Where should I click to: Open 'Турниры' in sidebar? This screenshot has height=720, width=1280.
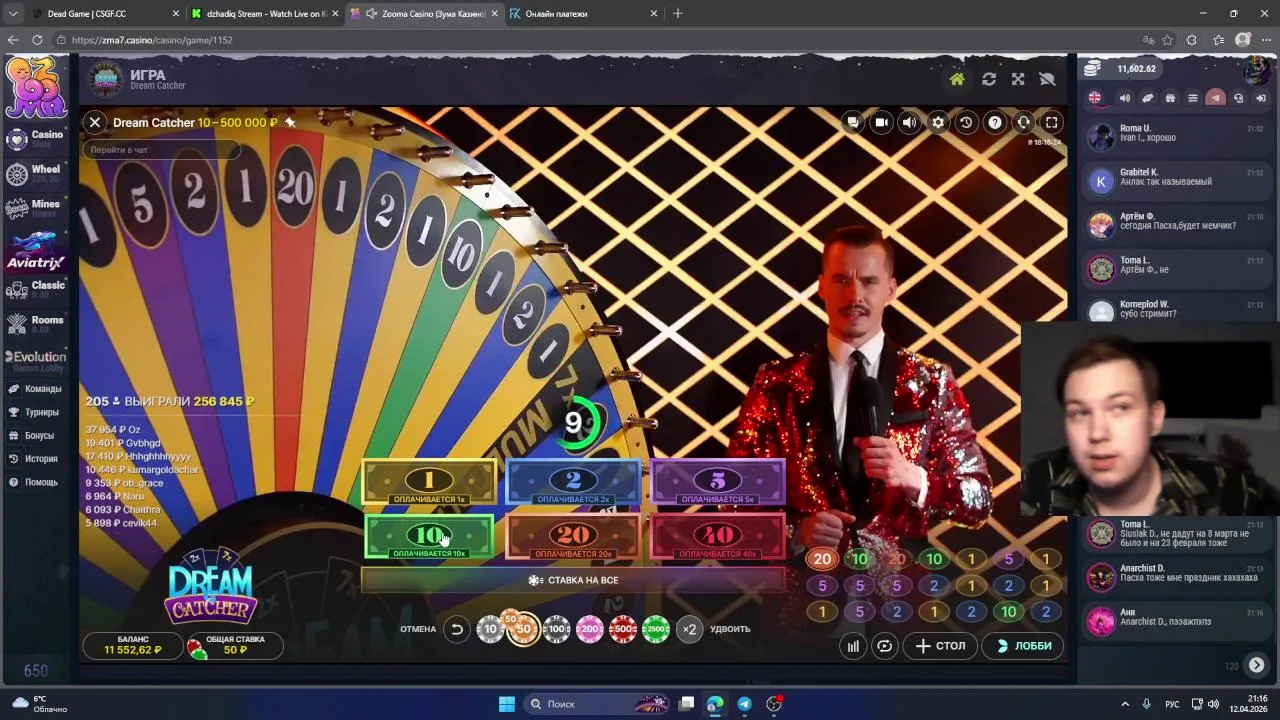[35, 412]
